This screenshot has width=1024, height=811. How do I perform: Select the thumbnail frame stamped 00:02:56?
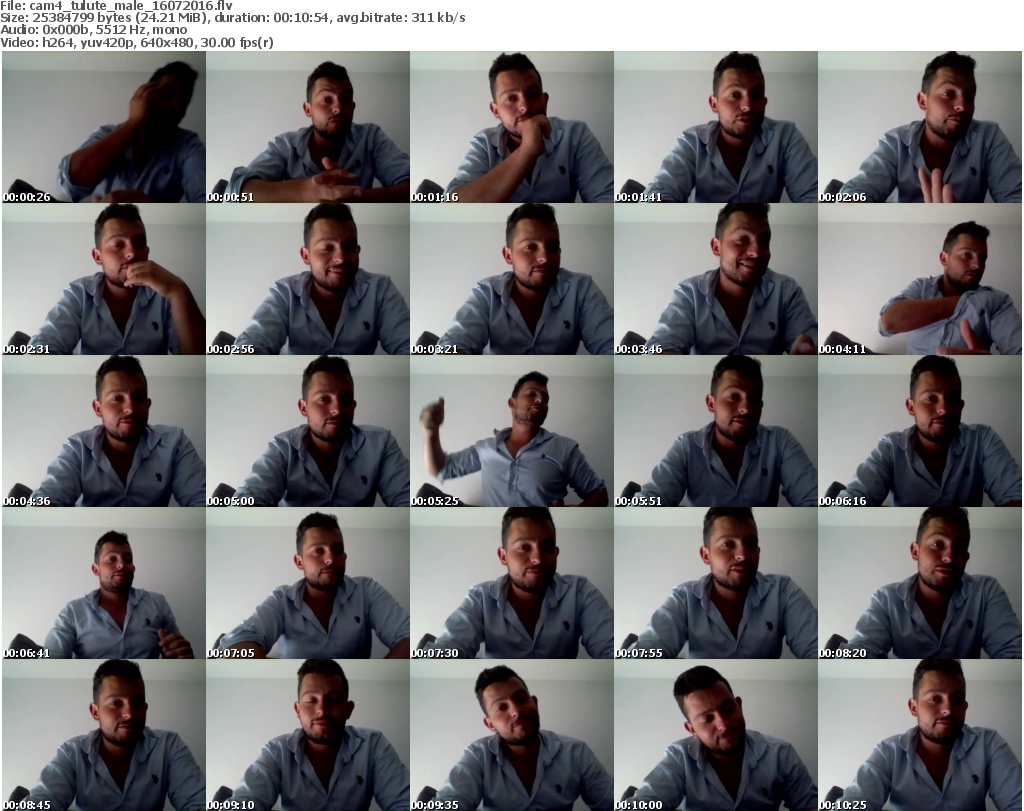(308, 279)
